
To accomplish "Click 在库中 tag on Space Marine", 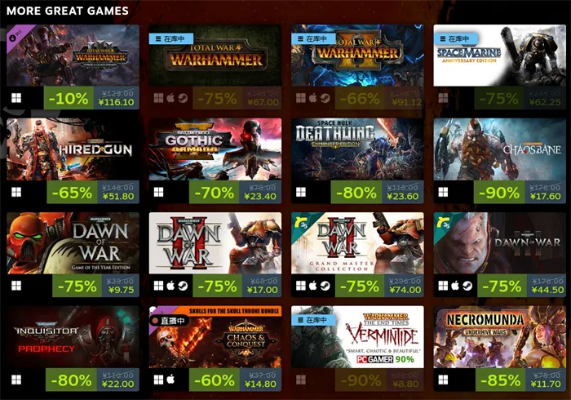I will (455, 39).
